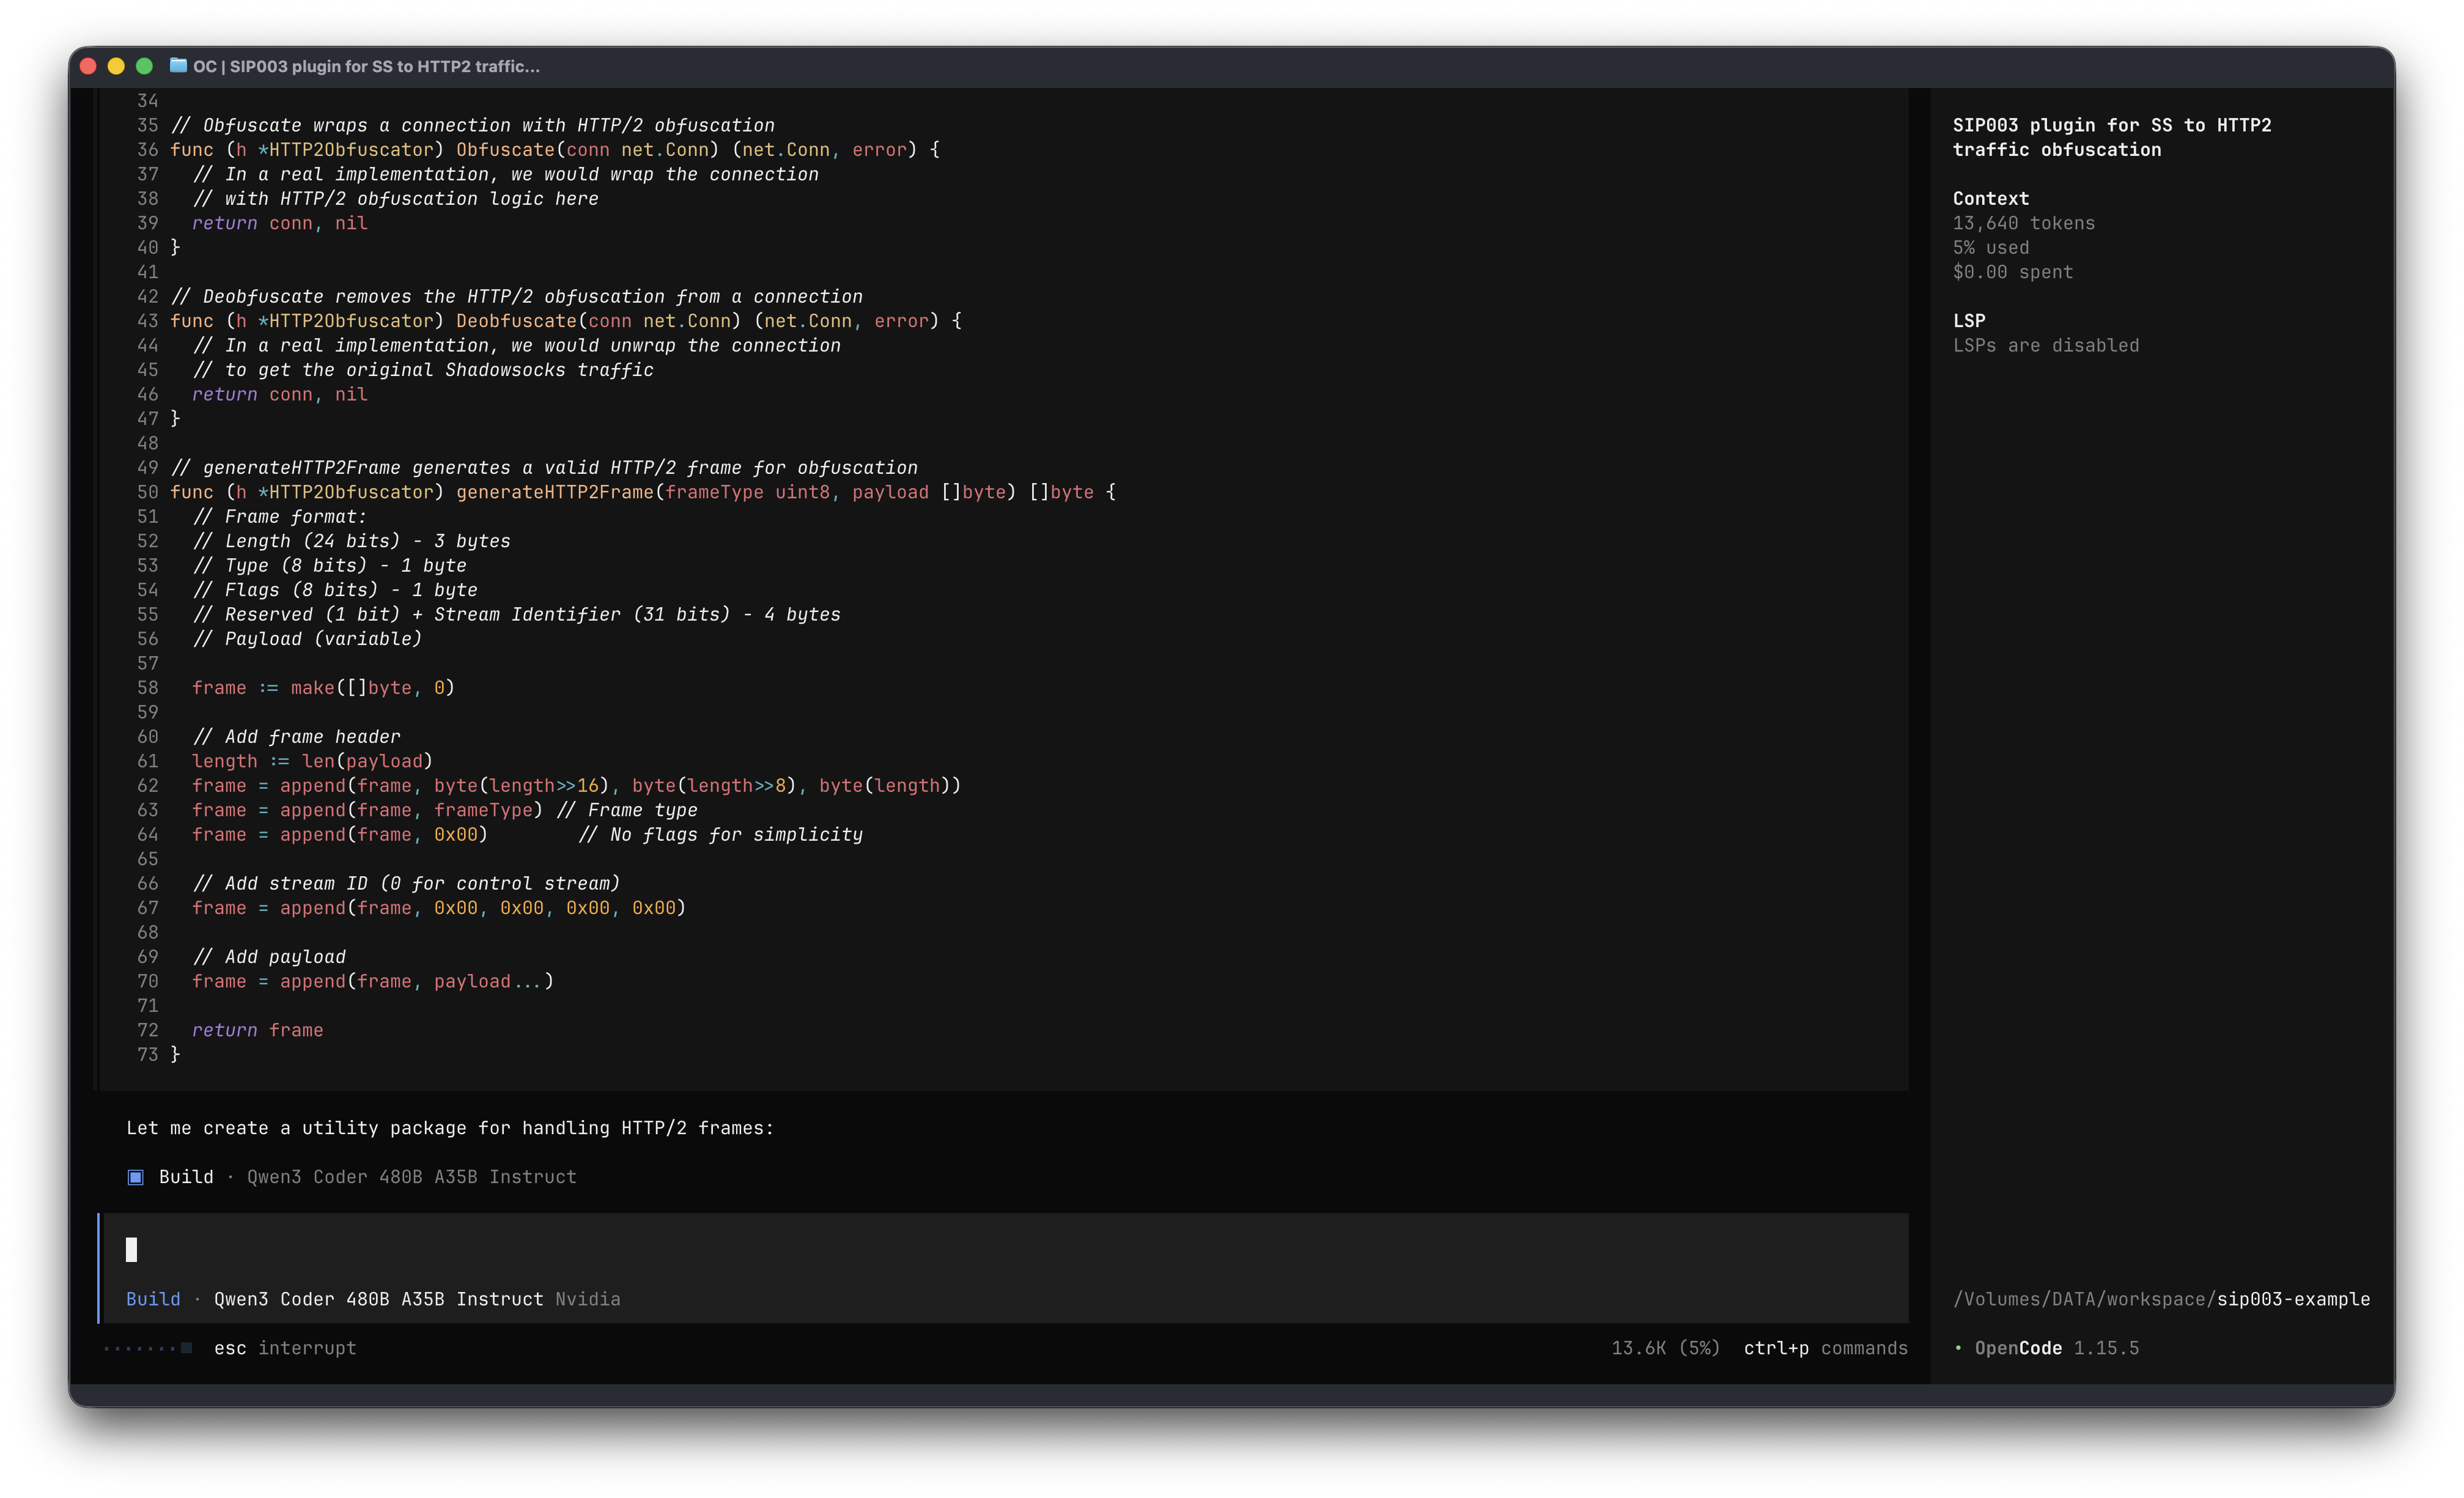
Task: Click the message about creating a utility package
Action: click(450, 1128)
